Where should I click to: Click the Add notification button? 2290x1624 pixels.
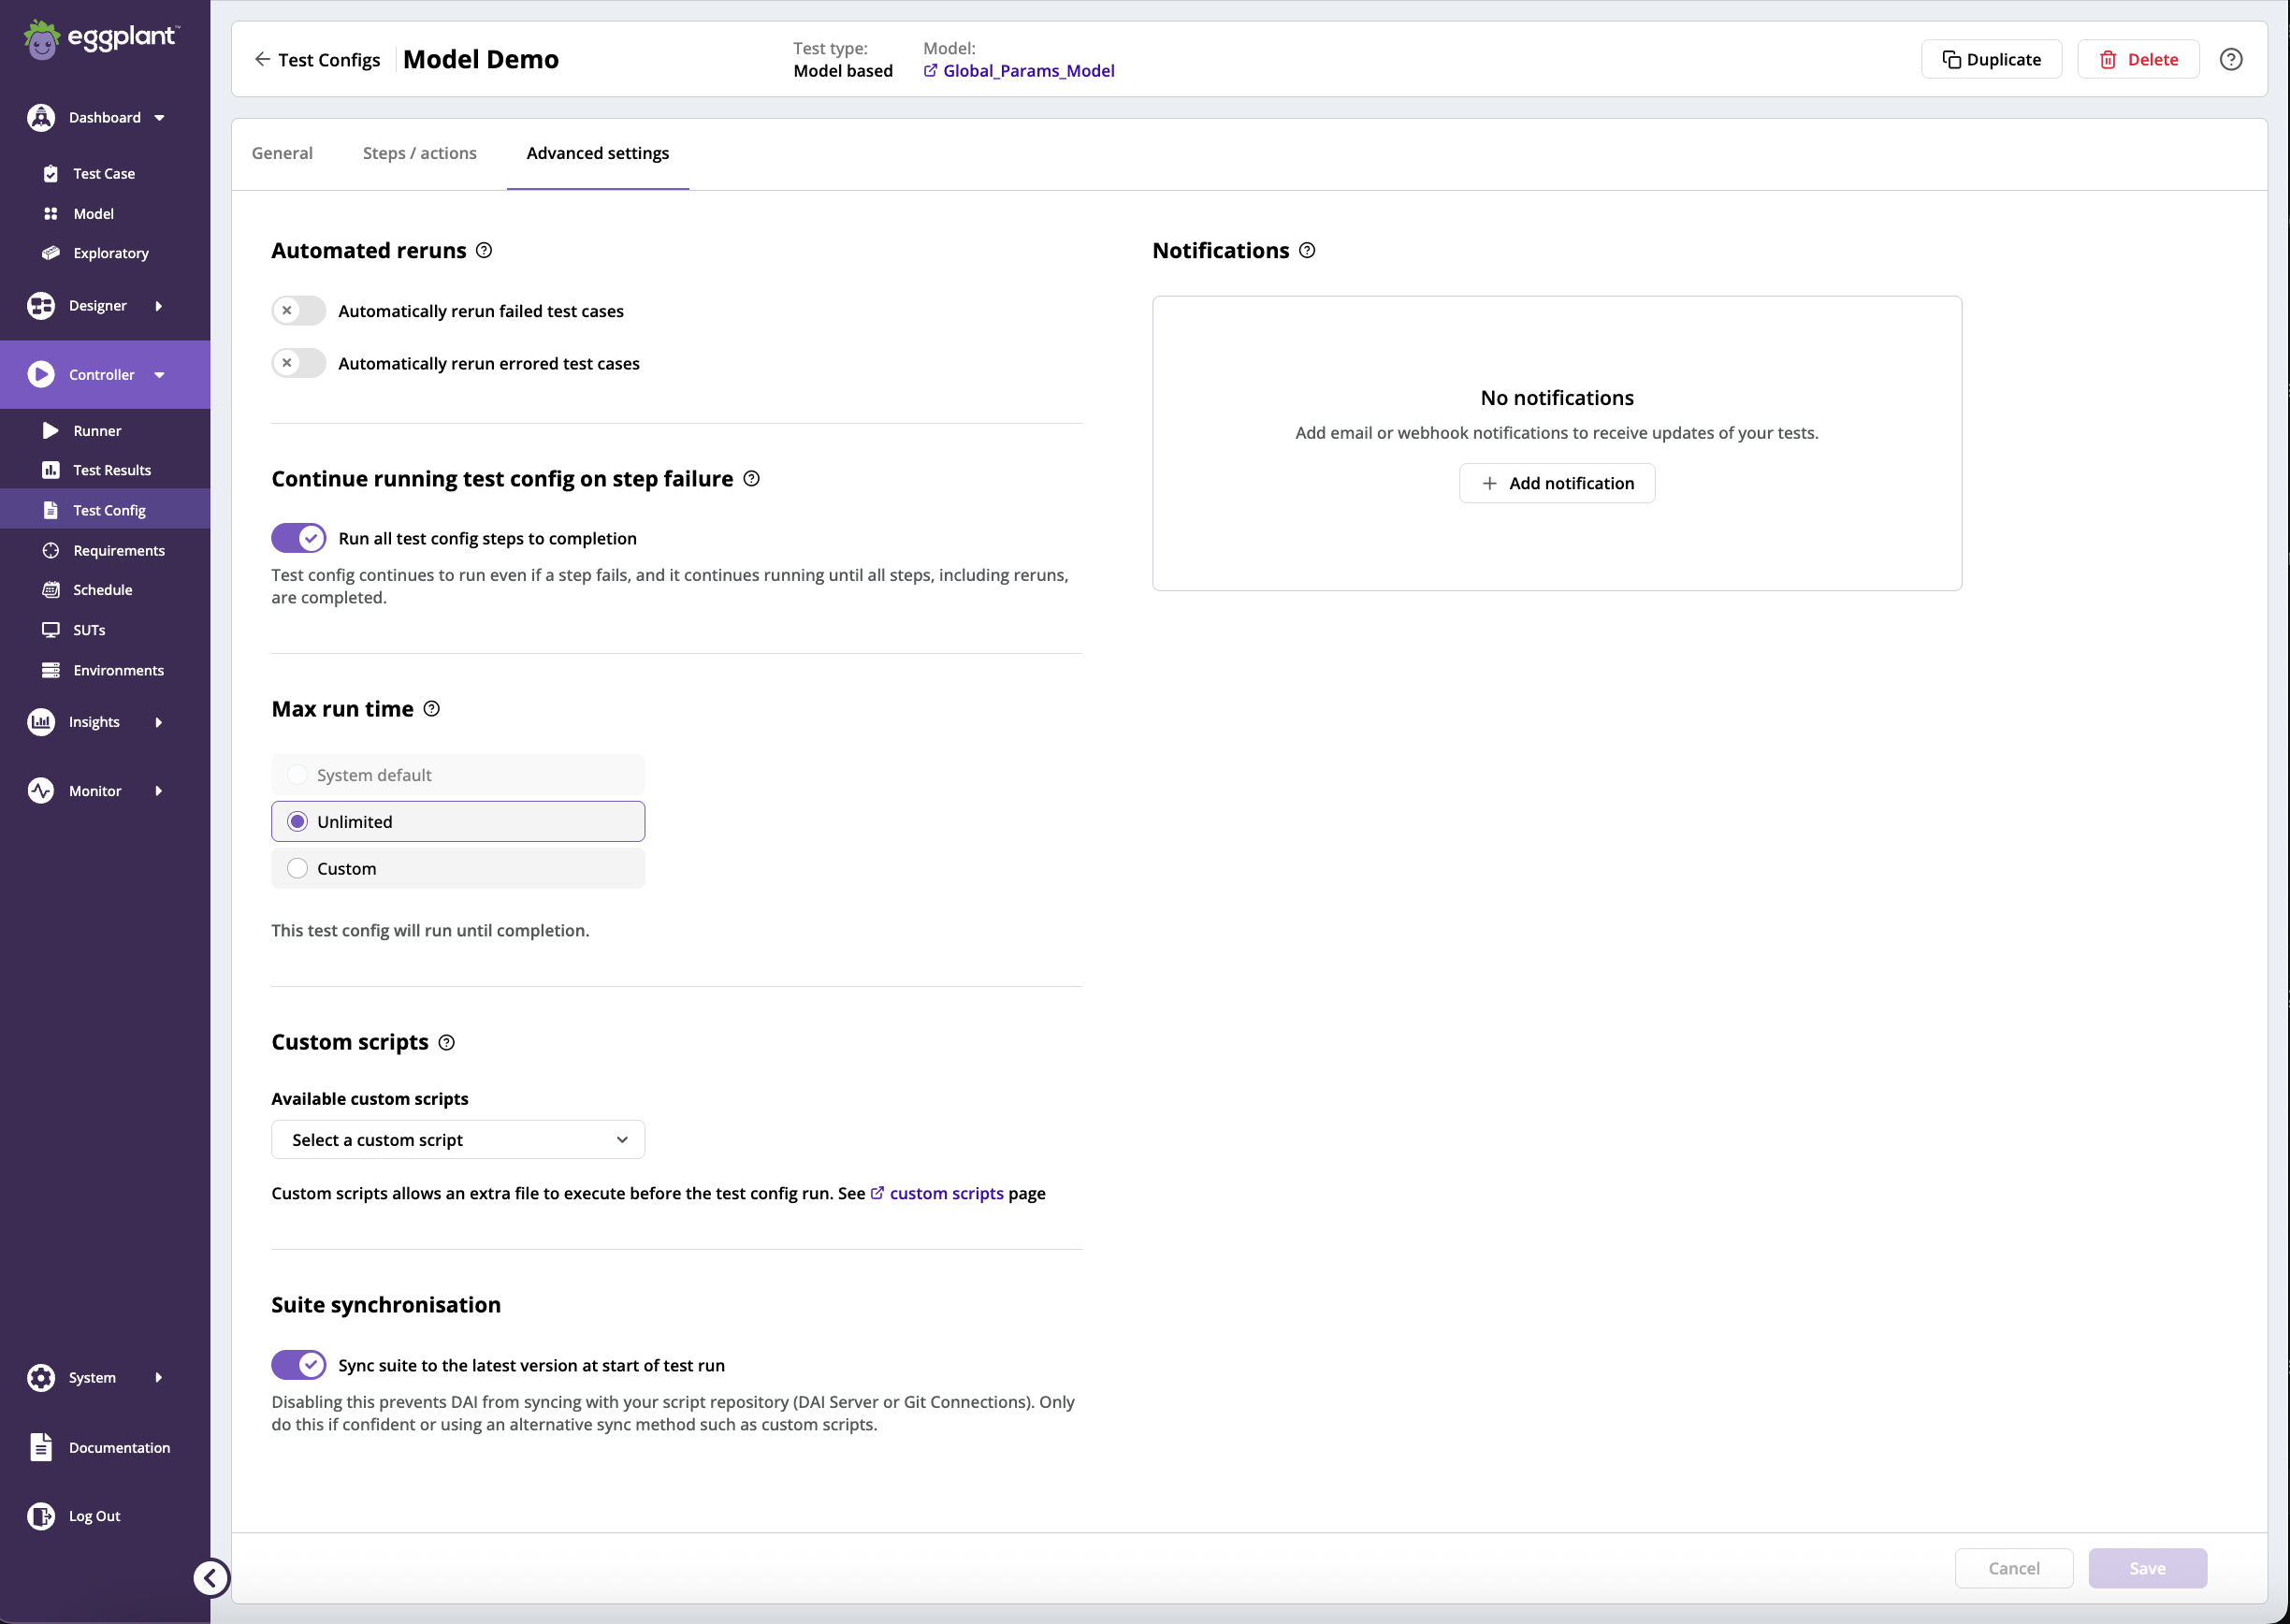(1556, 483)
